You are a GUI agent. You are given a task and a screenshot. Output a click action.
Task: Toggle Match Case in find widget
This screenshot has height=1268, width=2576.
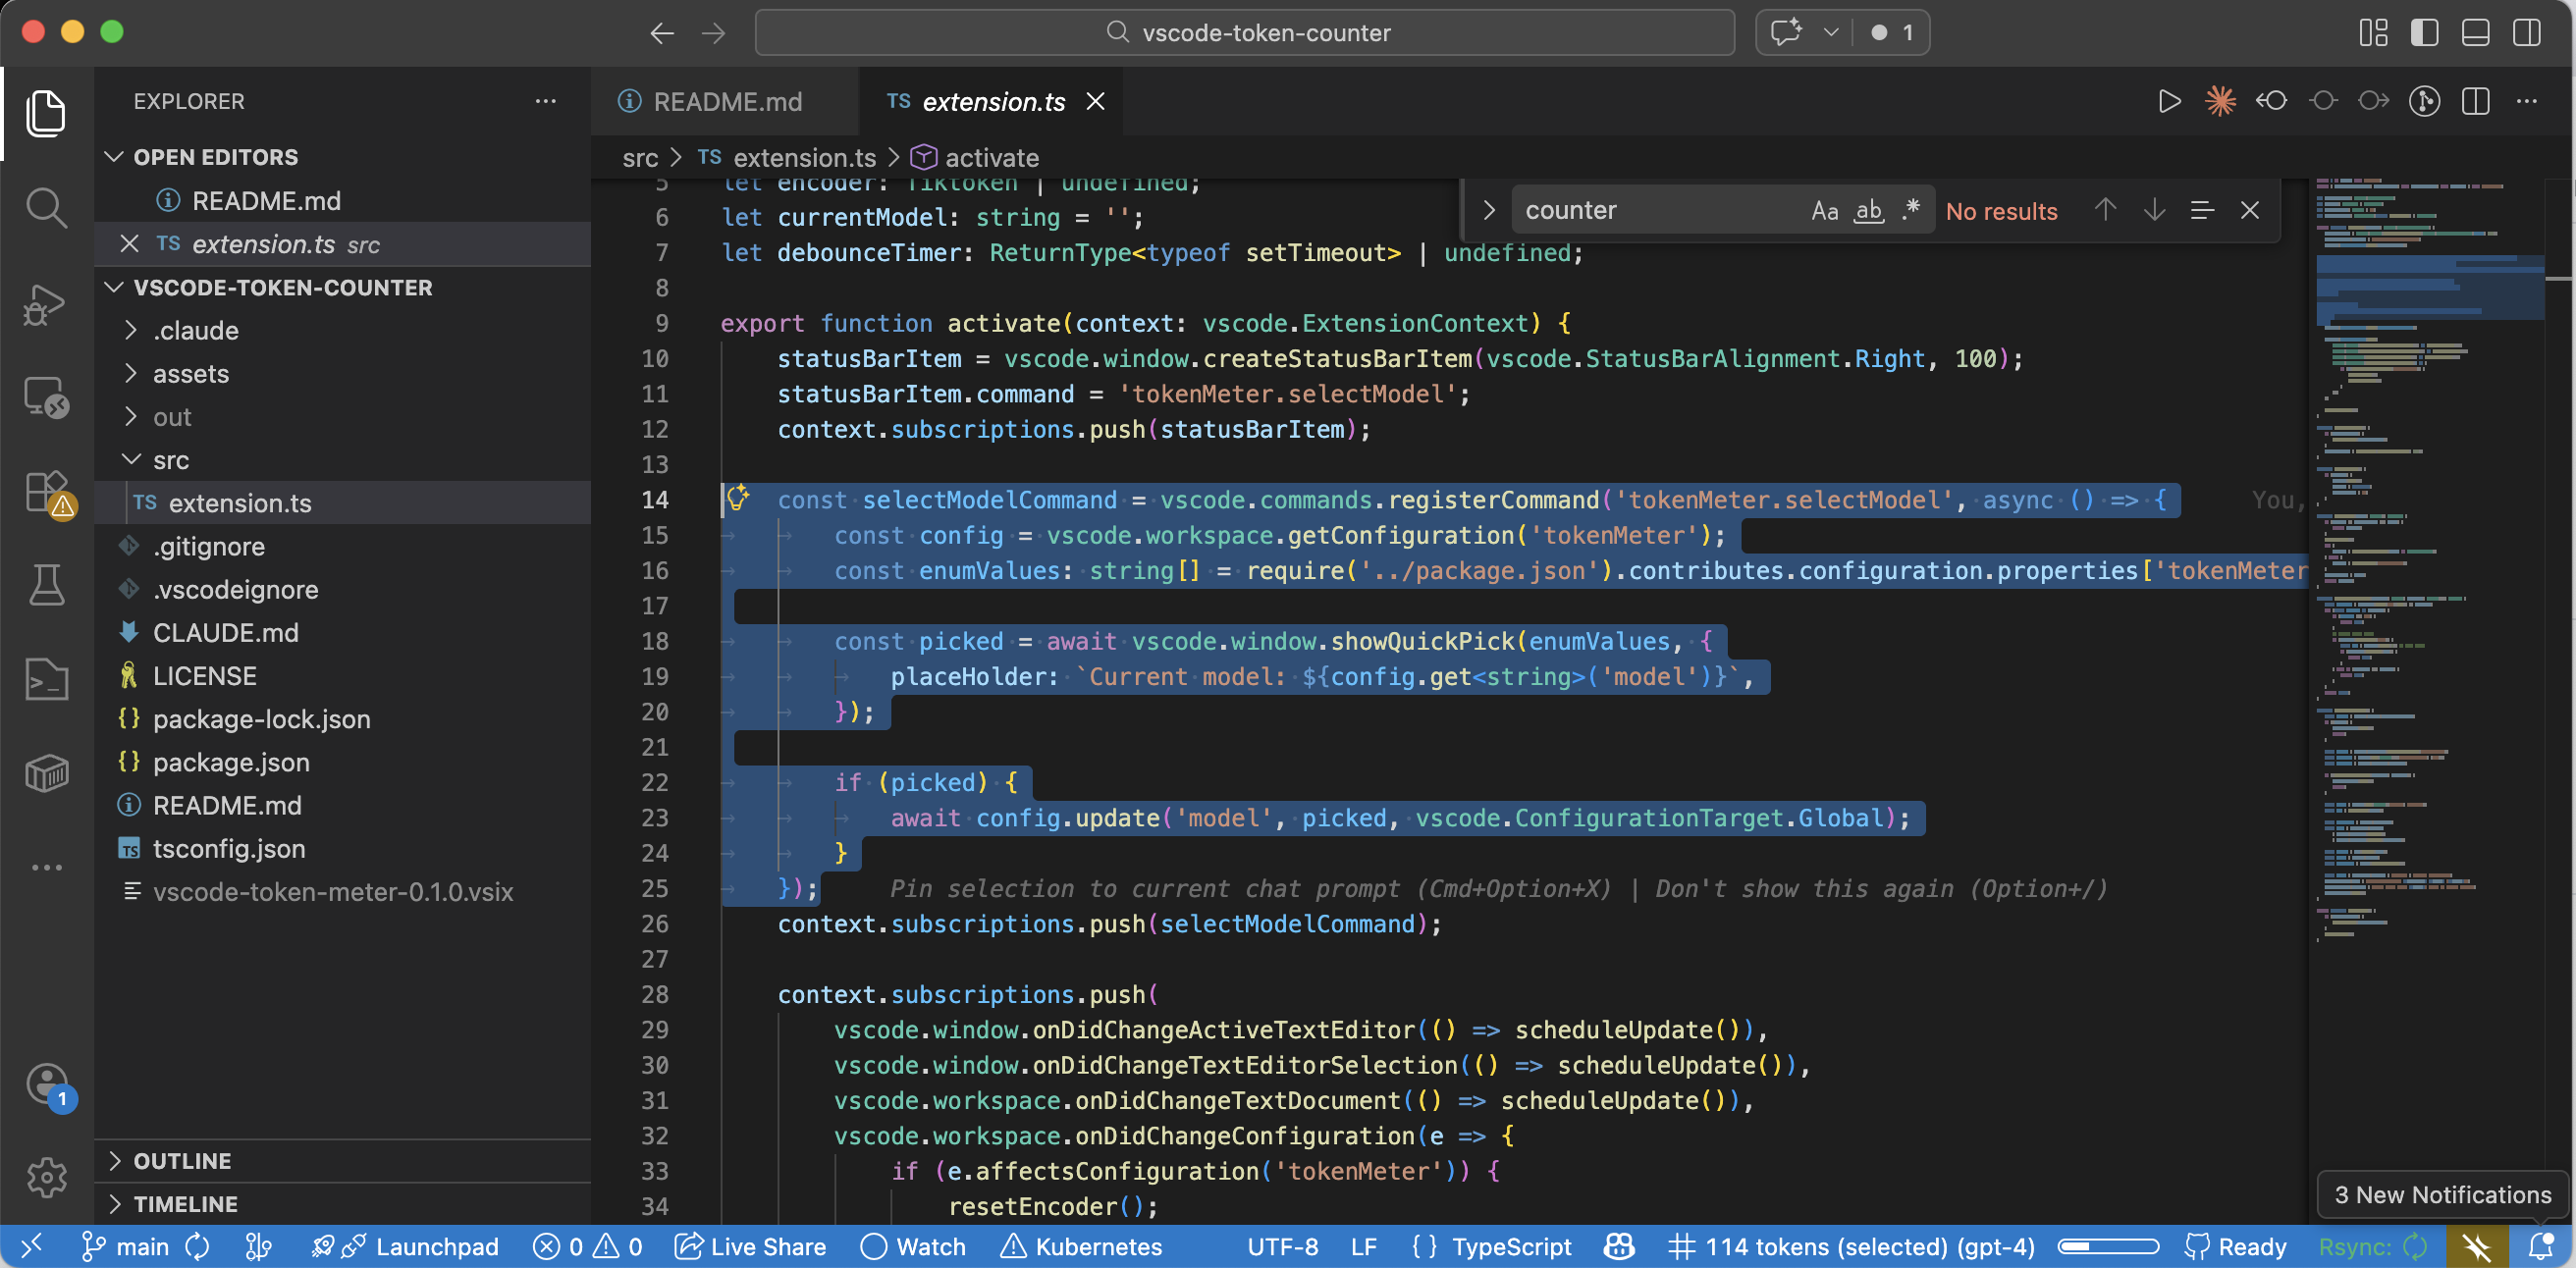click(1824, 210)
